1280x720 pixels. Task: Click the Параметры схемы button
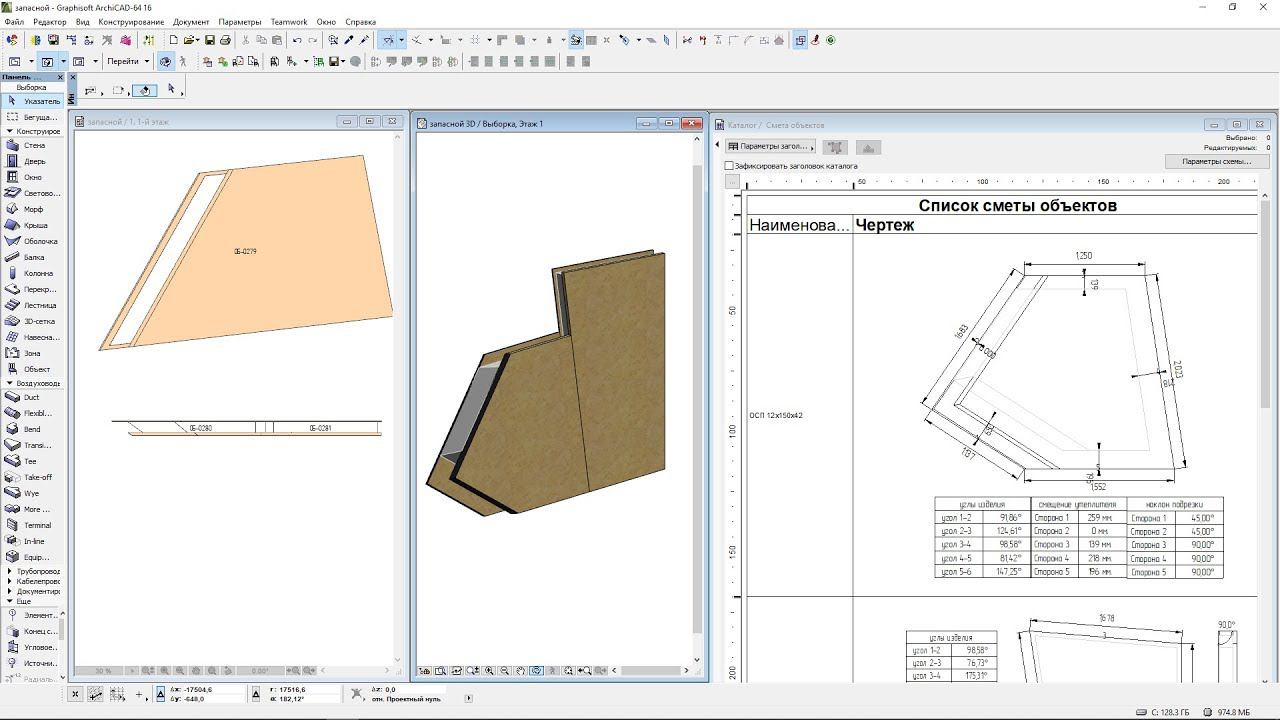click(x=1216, y=161)
